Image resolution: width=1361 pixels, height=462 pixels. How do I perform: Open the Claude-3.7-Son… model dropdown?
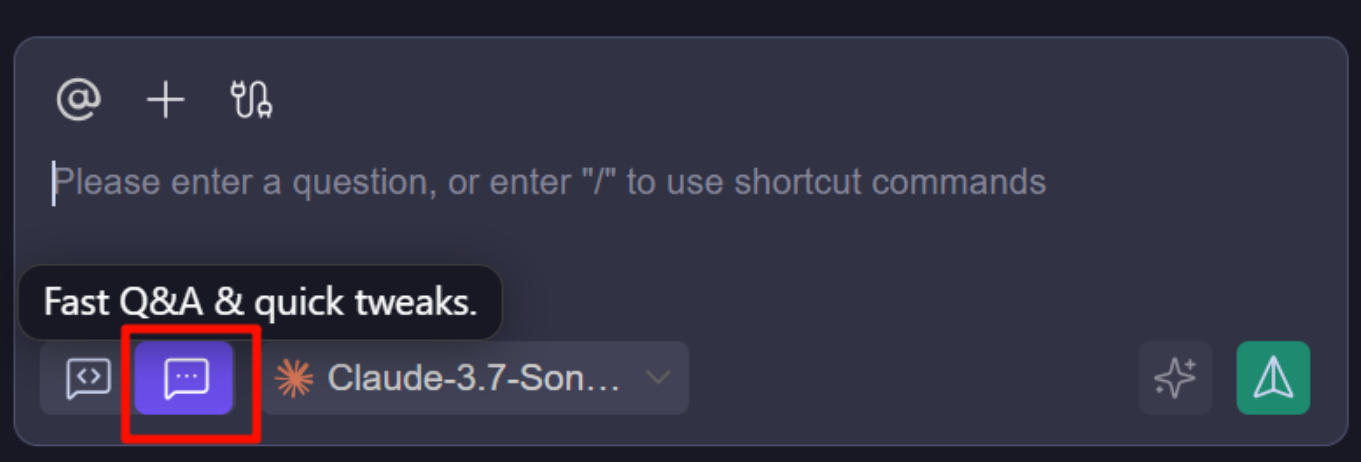[475, 378]
